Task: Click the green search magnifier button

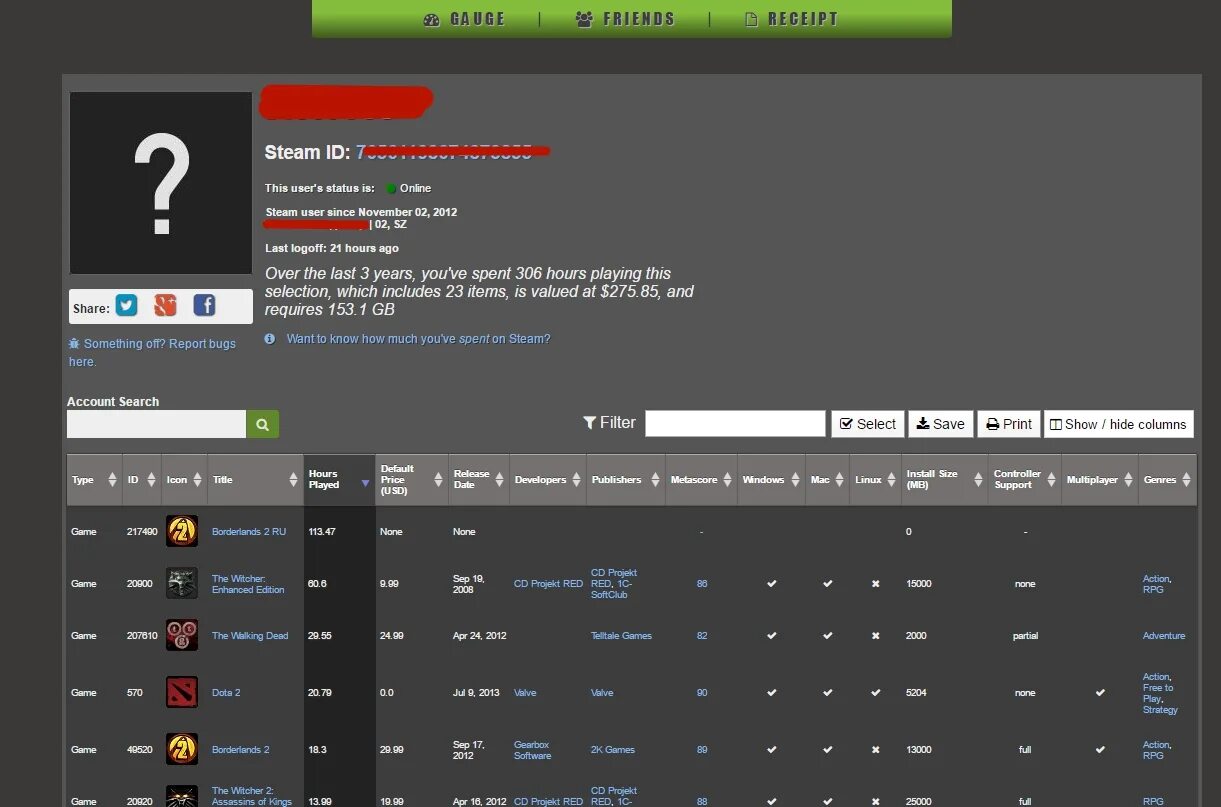Action: pos(262,424)
